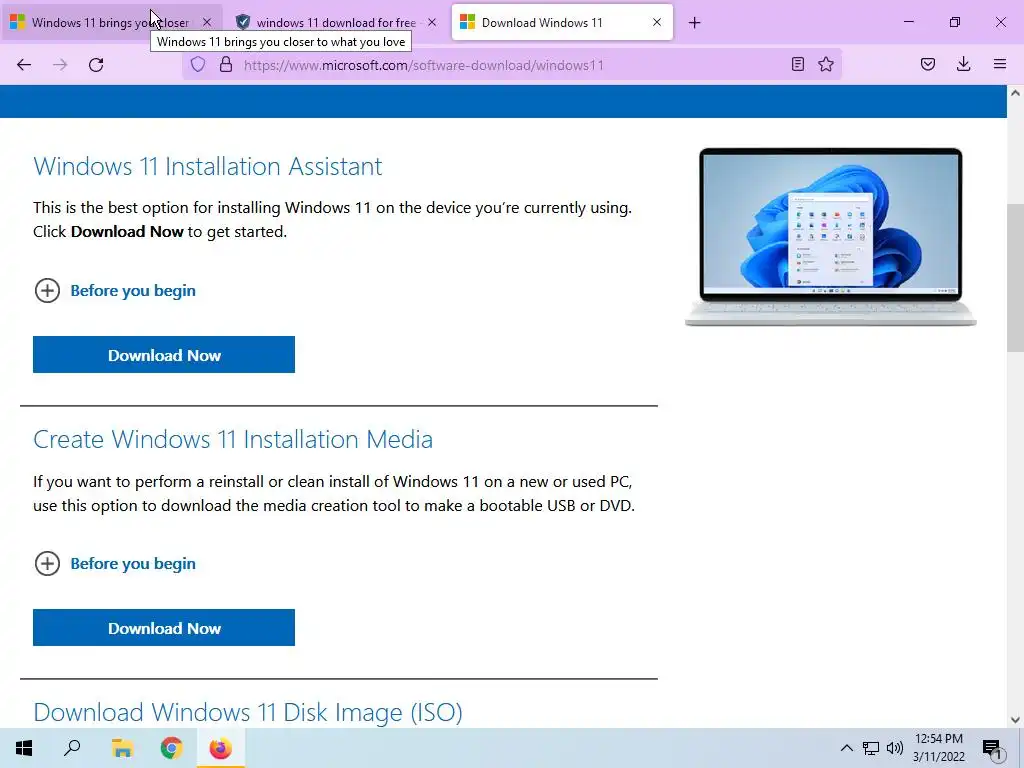The height and width of the screenshot is (768, 1024).
Task: Click Download Now for Installation Media
Action: pos(164,628)
